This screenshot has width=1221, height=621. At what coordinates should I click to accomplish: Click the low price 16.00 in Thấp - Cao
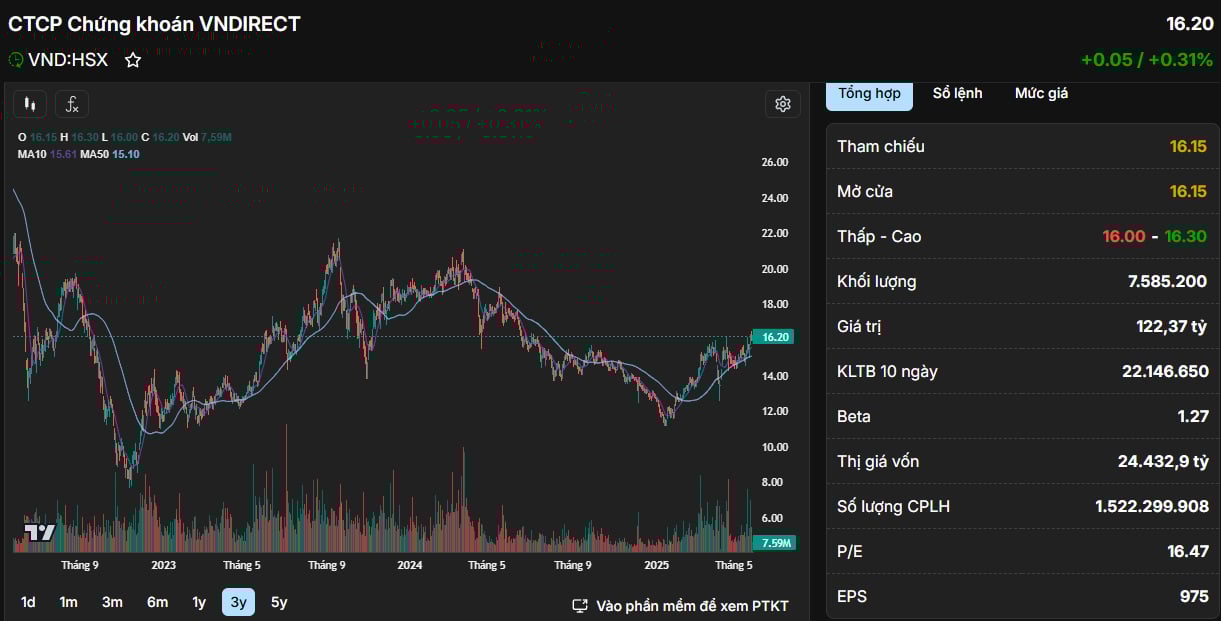1125,236
